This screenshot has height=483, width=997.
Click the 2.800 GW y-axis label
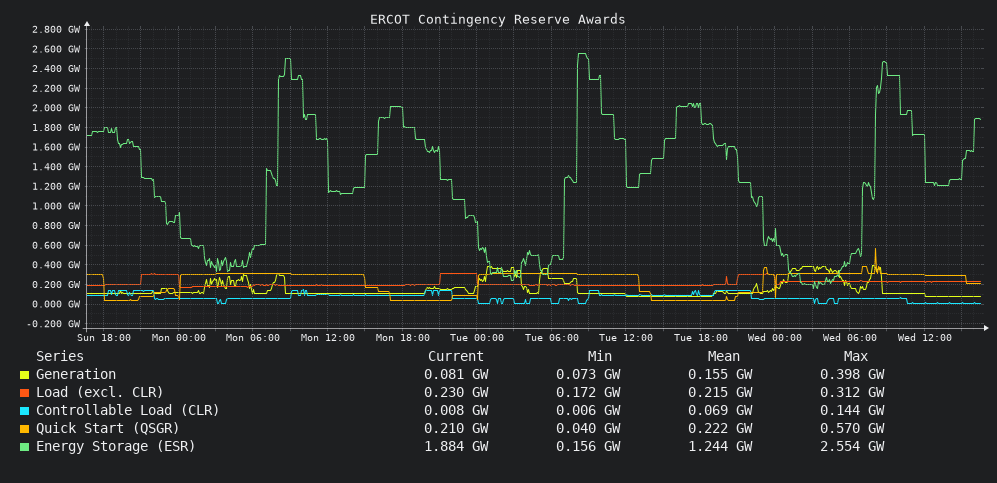tap(56, 29)
